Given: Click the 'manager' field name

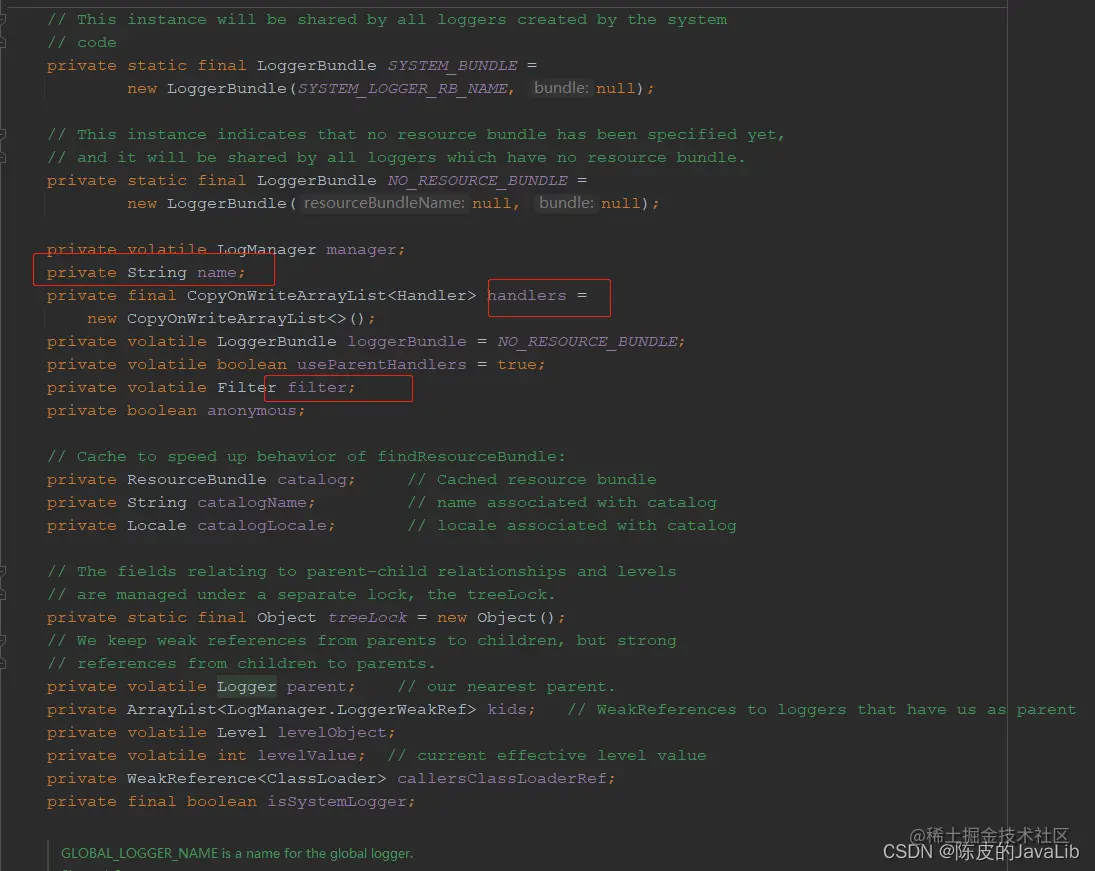Looking at the screenshot, I should point(362,249).
